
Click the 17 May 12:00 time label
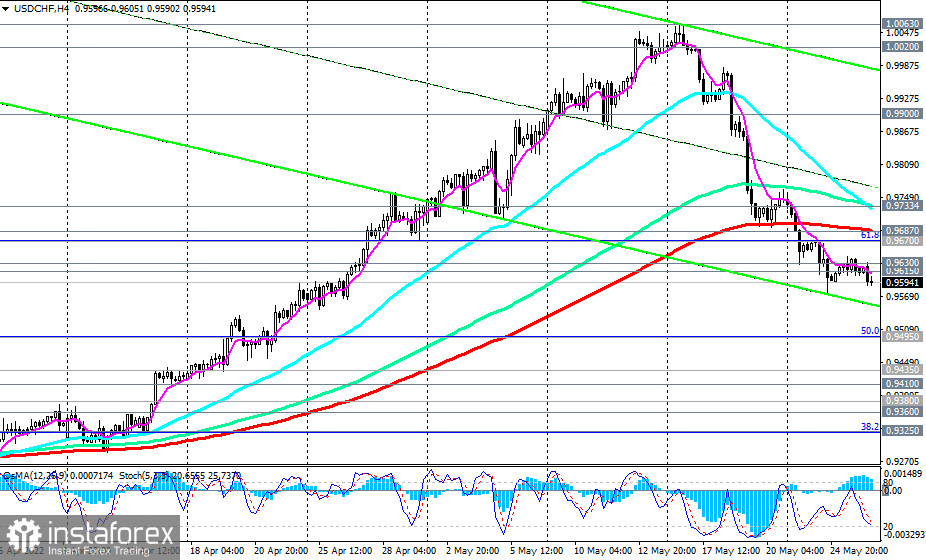(x=729, y=551)
